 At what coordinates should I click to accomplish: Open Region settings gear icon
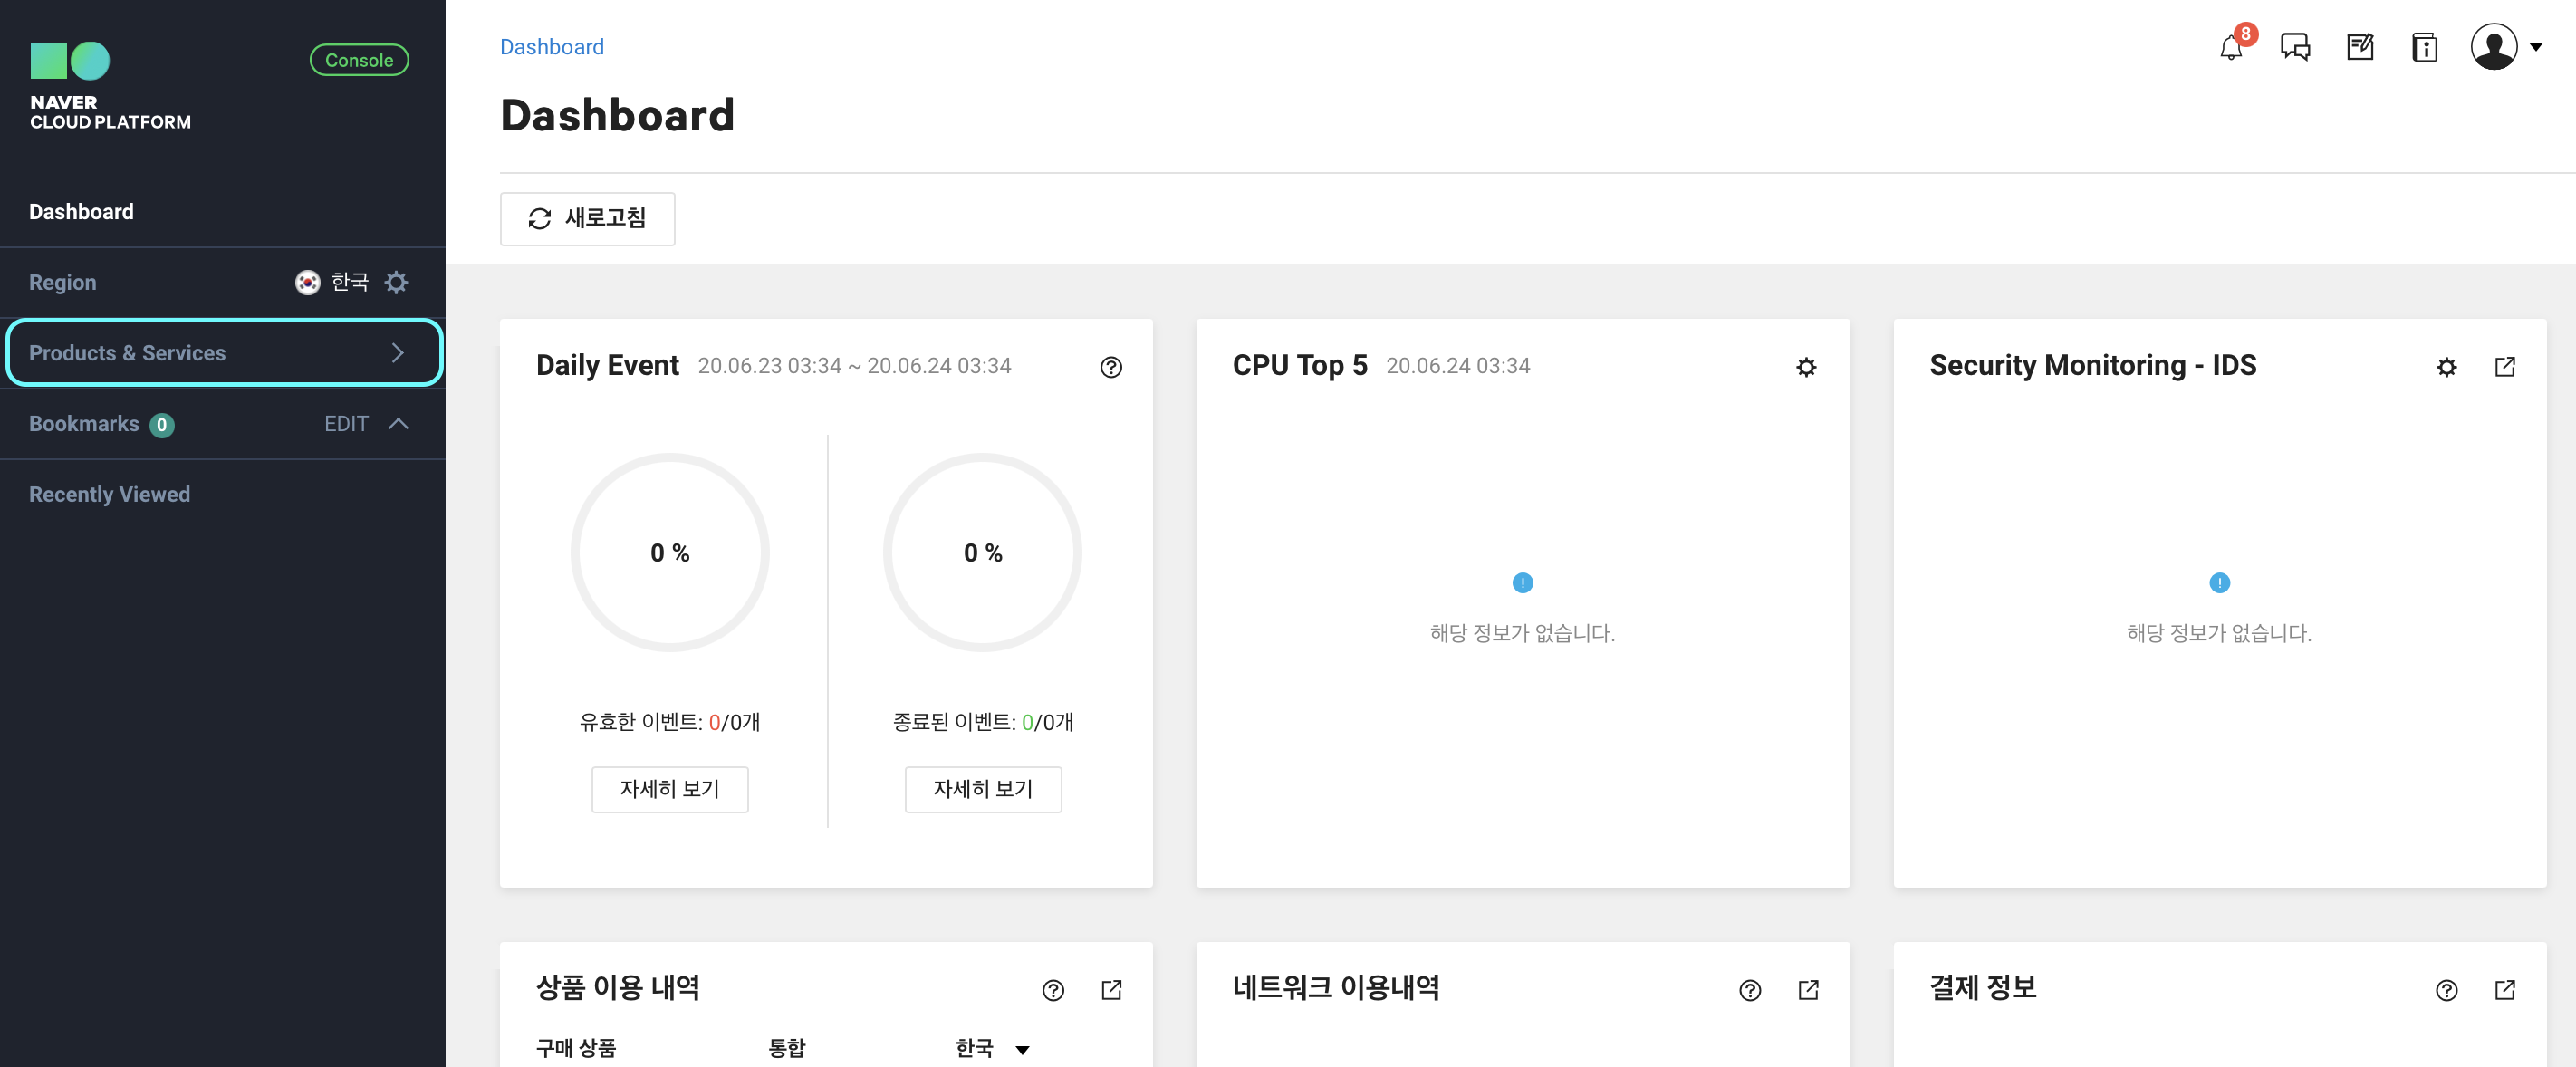tap(396, 282)
